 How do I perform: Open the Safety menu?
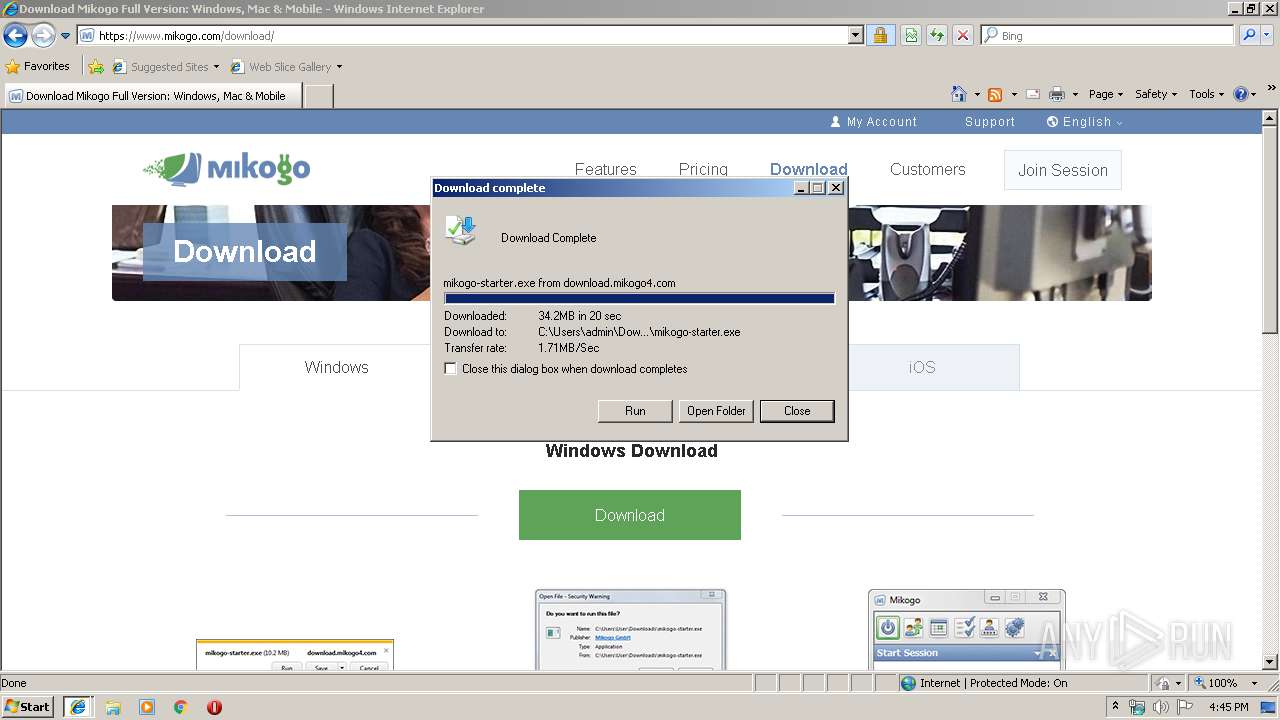[x=1155, y=94]
